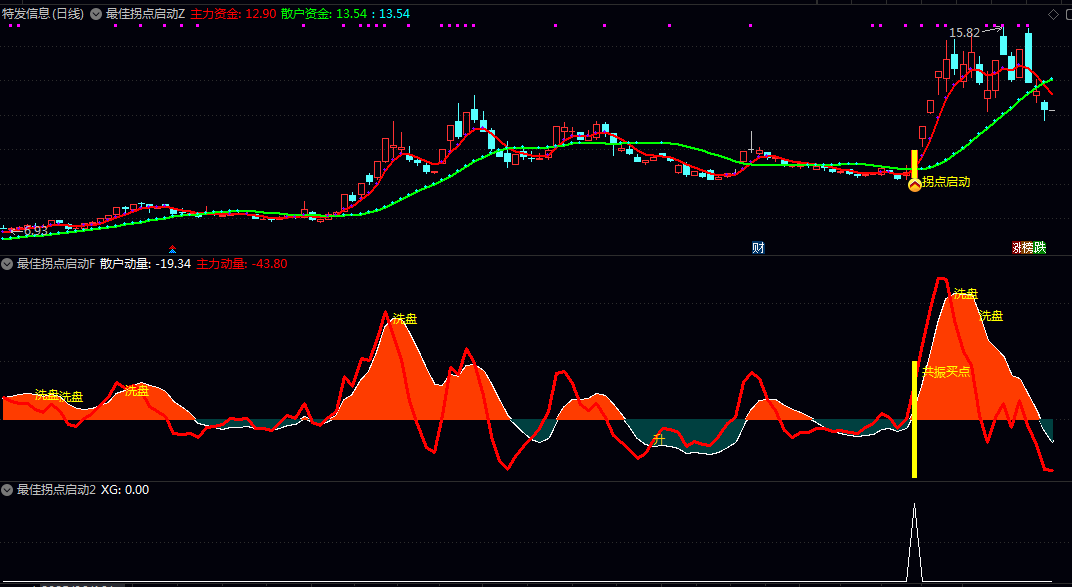Click the orange 升 label in the momentum panel
This screenshot has height=587, width=1072.
(658, 440)
